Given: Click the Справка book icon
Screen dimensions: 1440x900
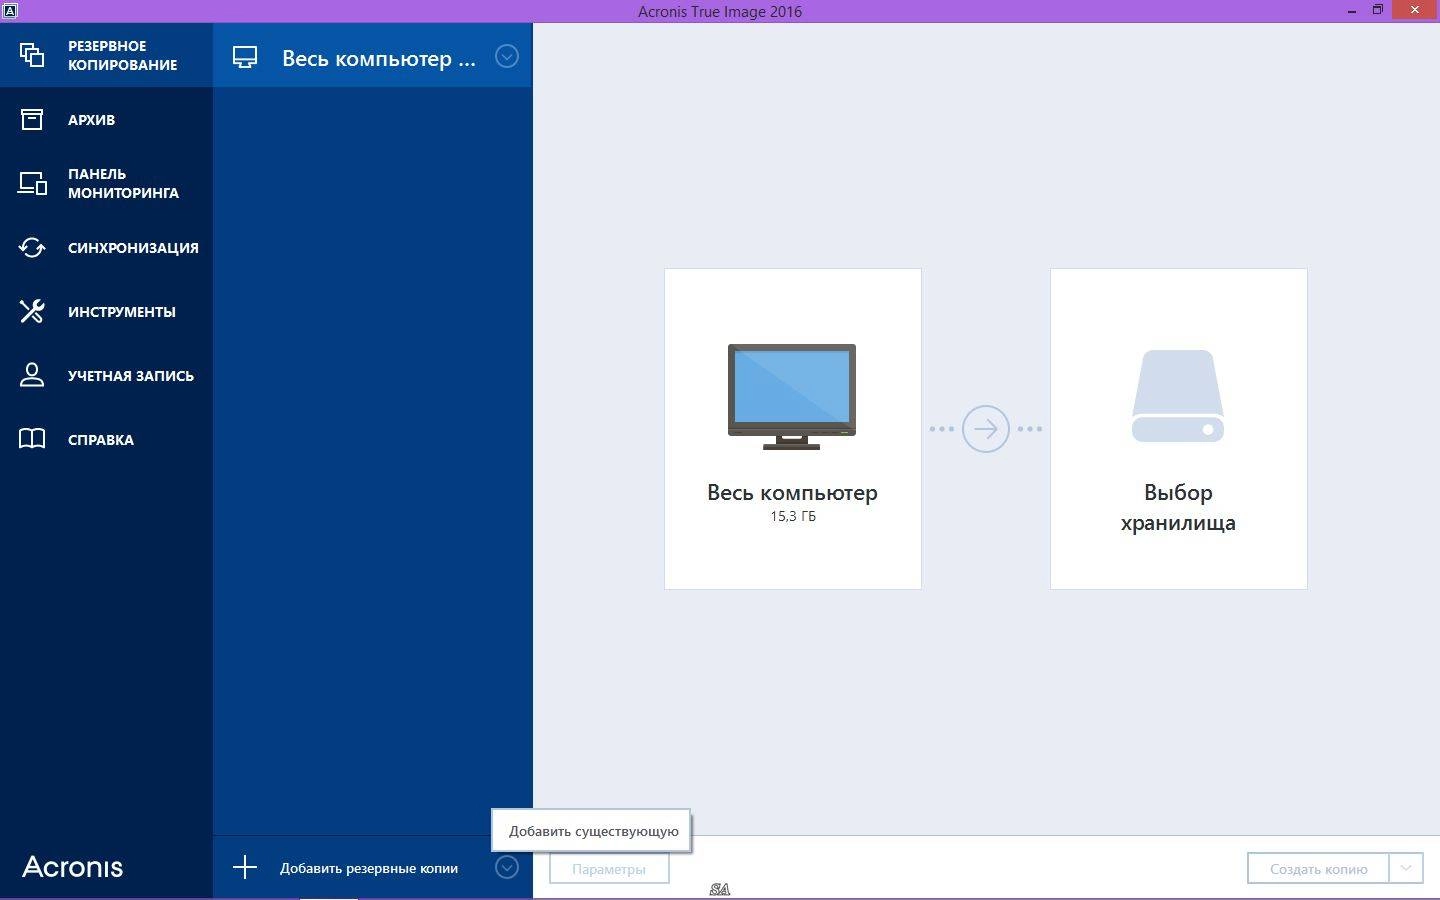Looking at the screenshot, I should click(32, 439).
